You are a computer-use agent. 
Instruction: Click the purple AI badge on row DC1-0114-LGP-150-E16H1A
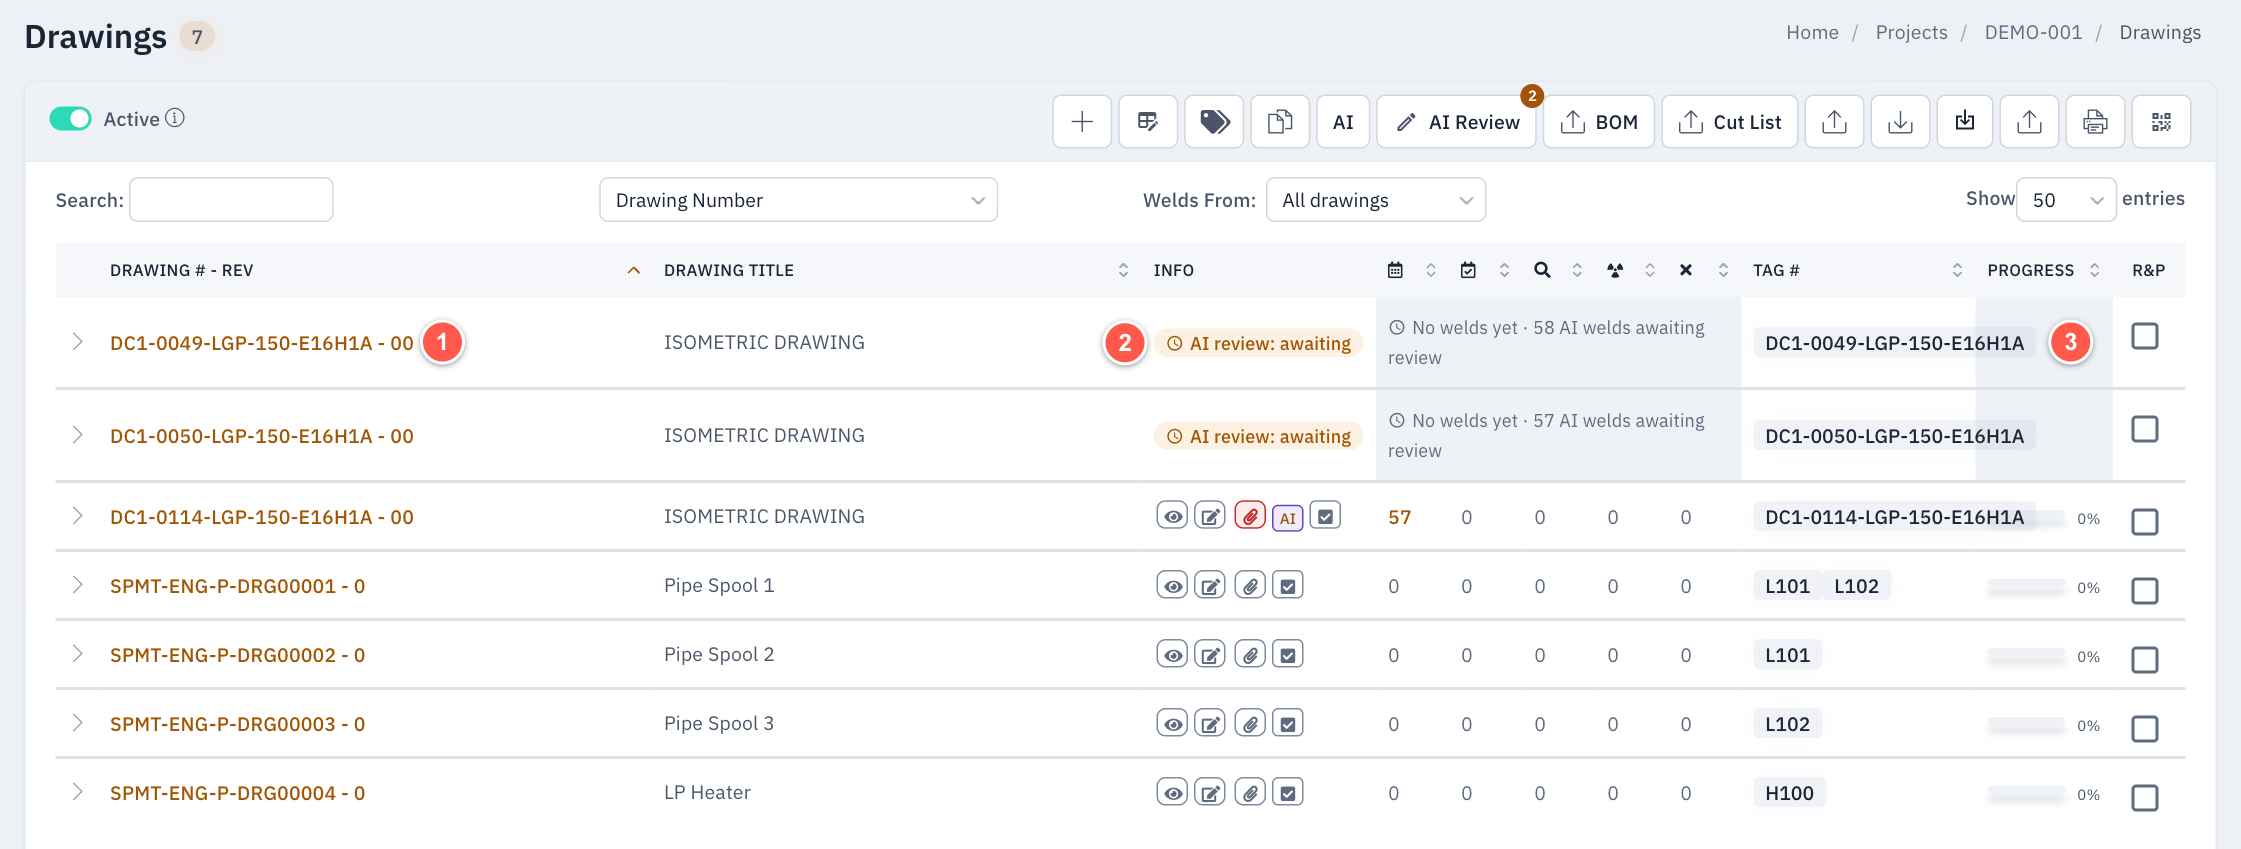tap(1288, 517)
